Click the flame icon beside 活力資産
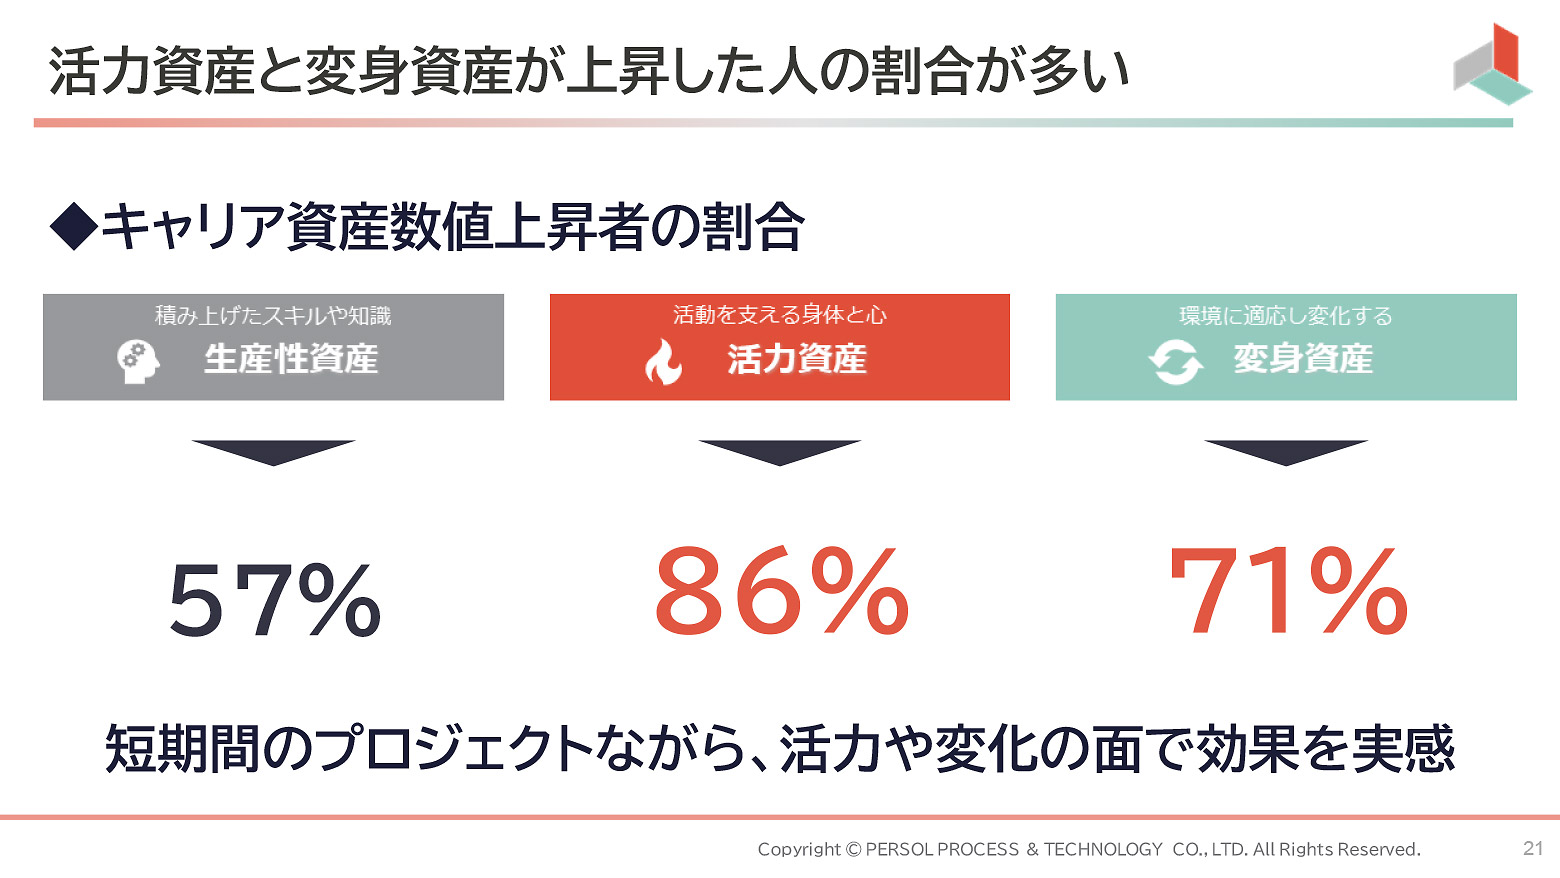Viewport: 1560px width, 878px height. (x=663, y=362)
